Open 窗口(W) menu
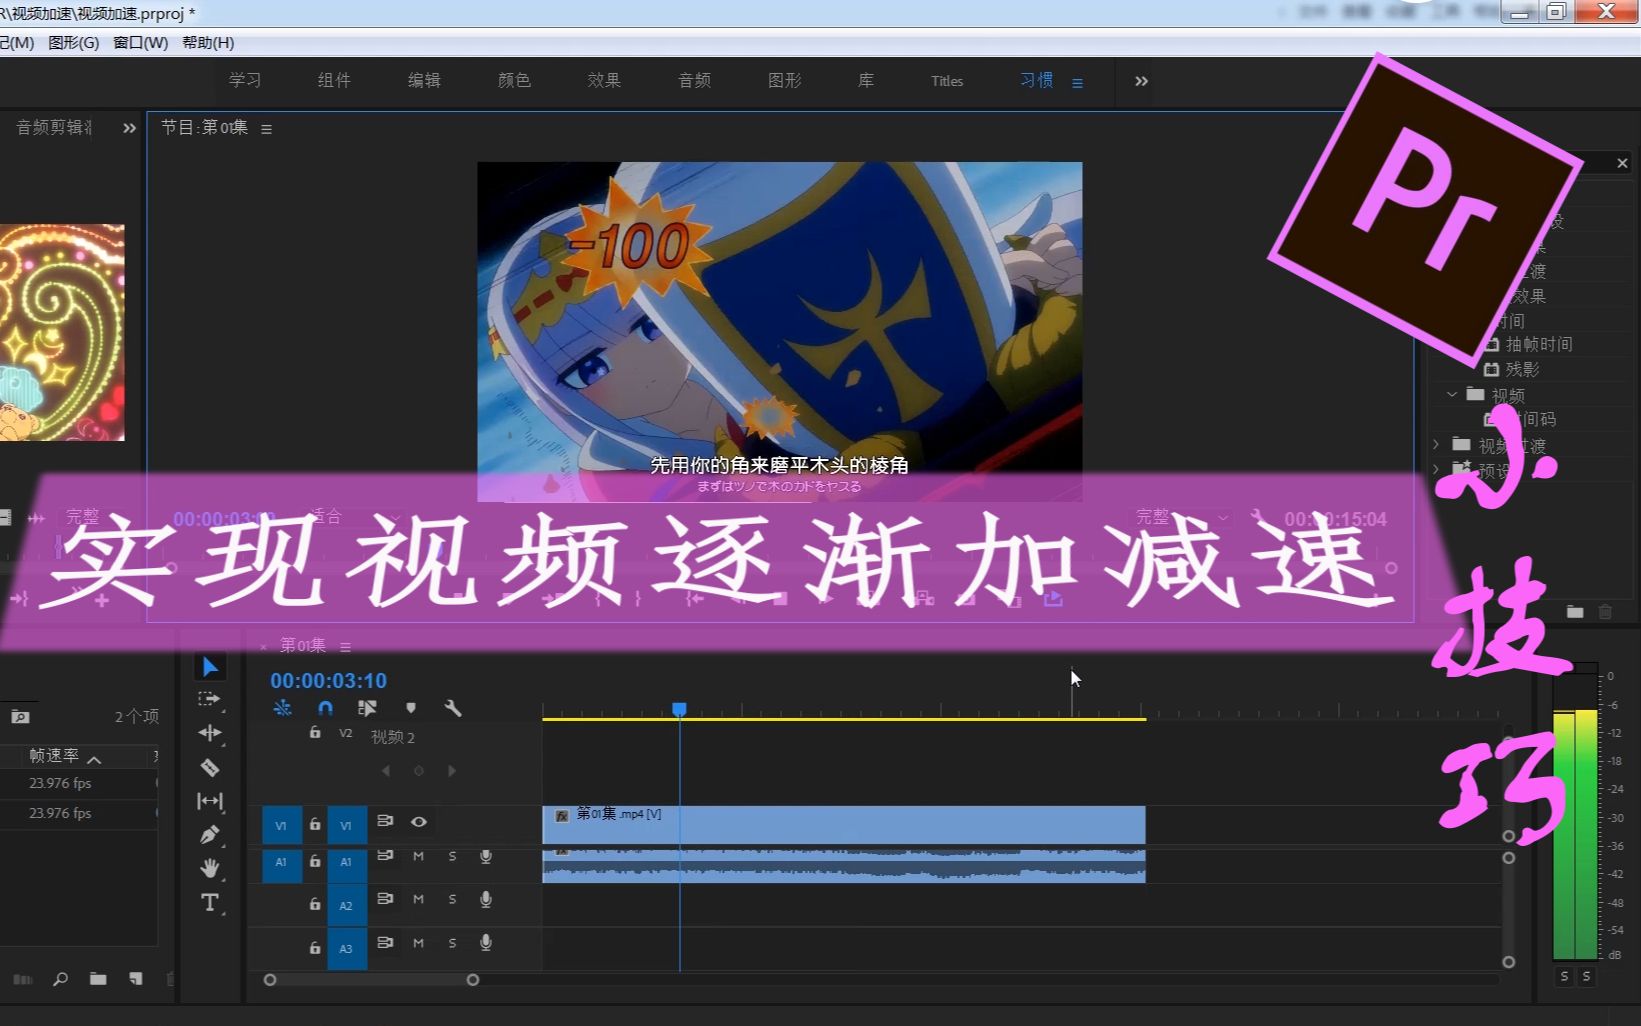The height and width of the screenshot is (1026, 1641). pyautogui.click(x=141, y=42)
